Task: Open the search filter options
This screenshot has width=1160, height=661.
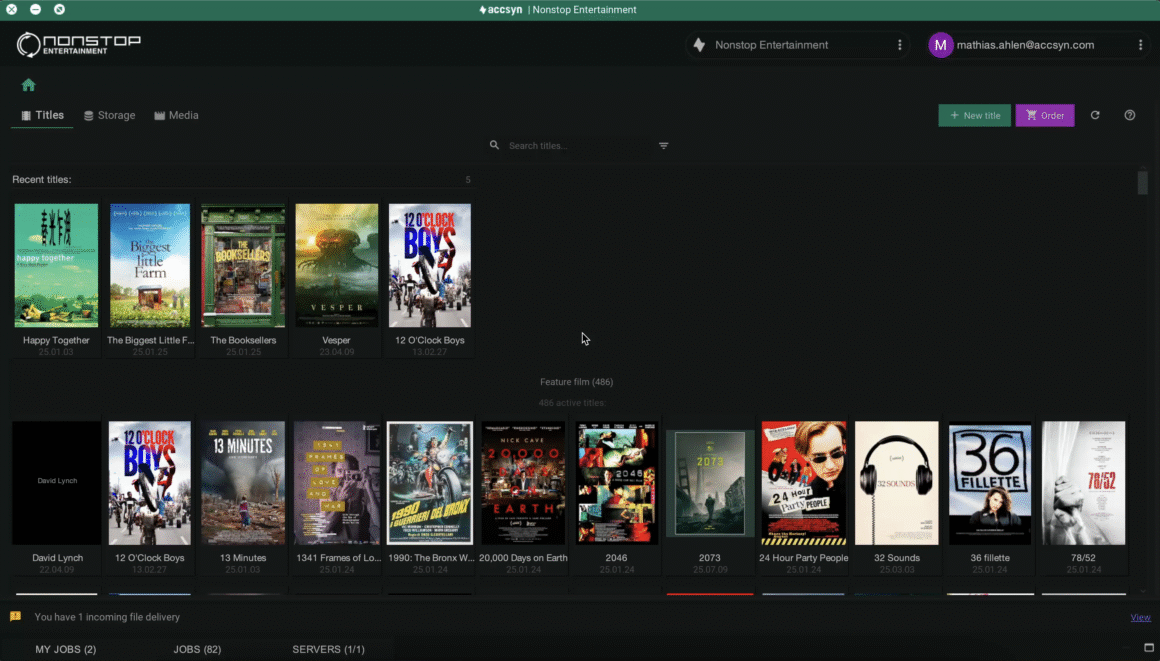Action: (x=664, y=146)
